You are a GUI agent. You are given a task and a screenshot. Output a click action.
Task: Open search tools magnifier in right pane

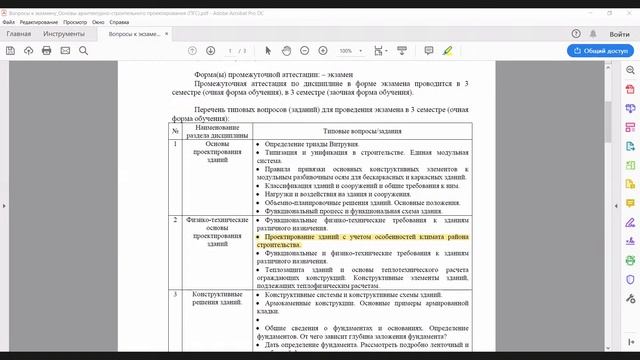click(x=630, y=70)
